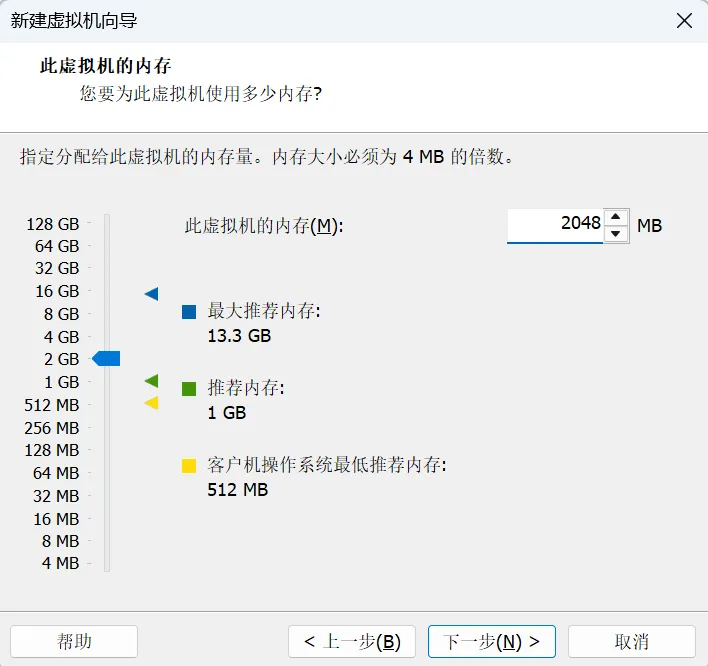Click the bold heading 此虚拟机的内存
This screenshot has width=708, height=666.
tap(105, 66)
